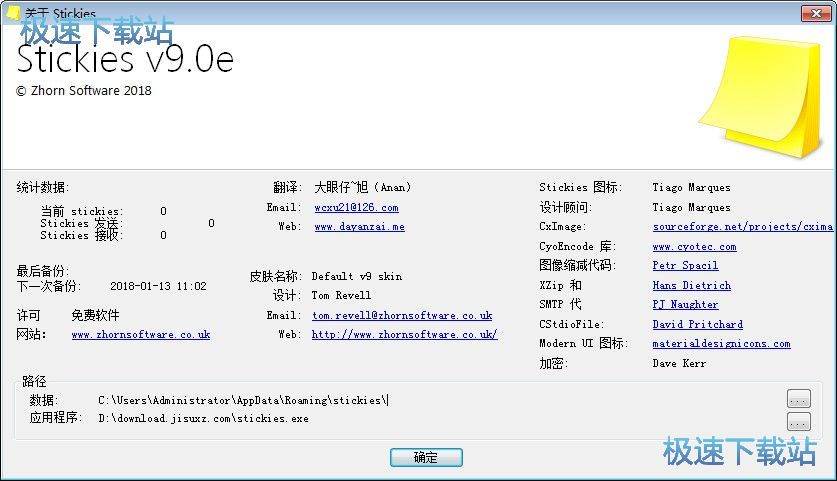Click the 应用程序 path text D:\download.jisuxz.com\stickies.exe
The height and width of the screenshot is (481, 837).
coord(203,419)
